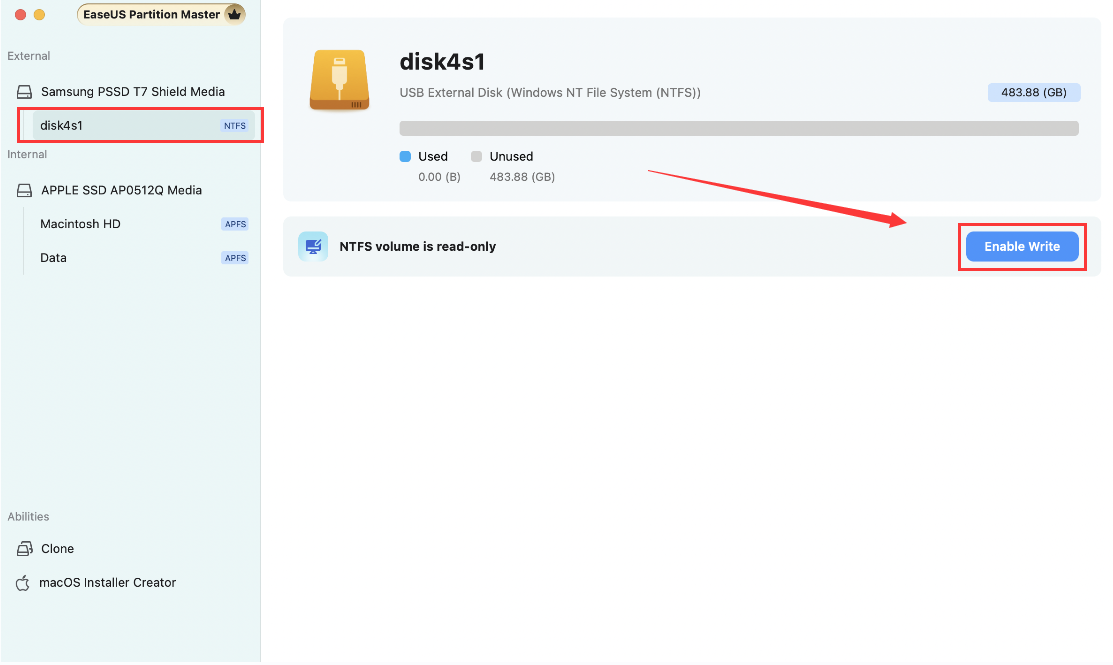
Task: Minimize window with yellow button
Action: [40, 14]
